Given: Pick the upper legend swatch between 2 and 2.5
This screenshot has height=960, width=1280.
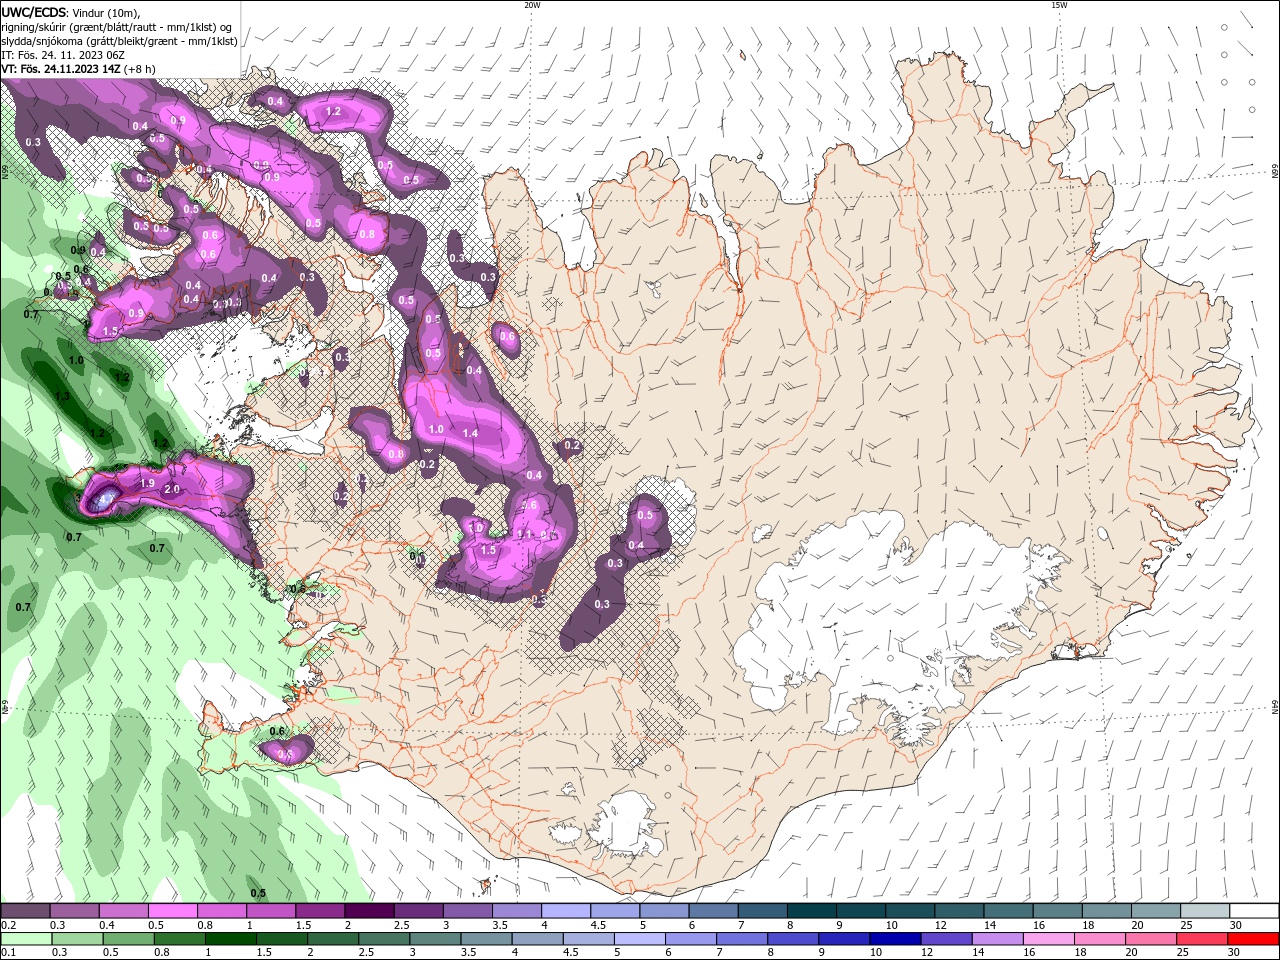Looking at the screenshot, I should click(369, 911).
